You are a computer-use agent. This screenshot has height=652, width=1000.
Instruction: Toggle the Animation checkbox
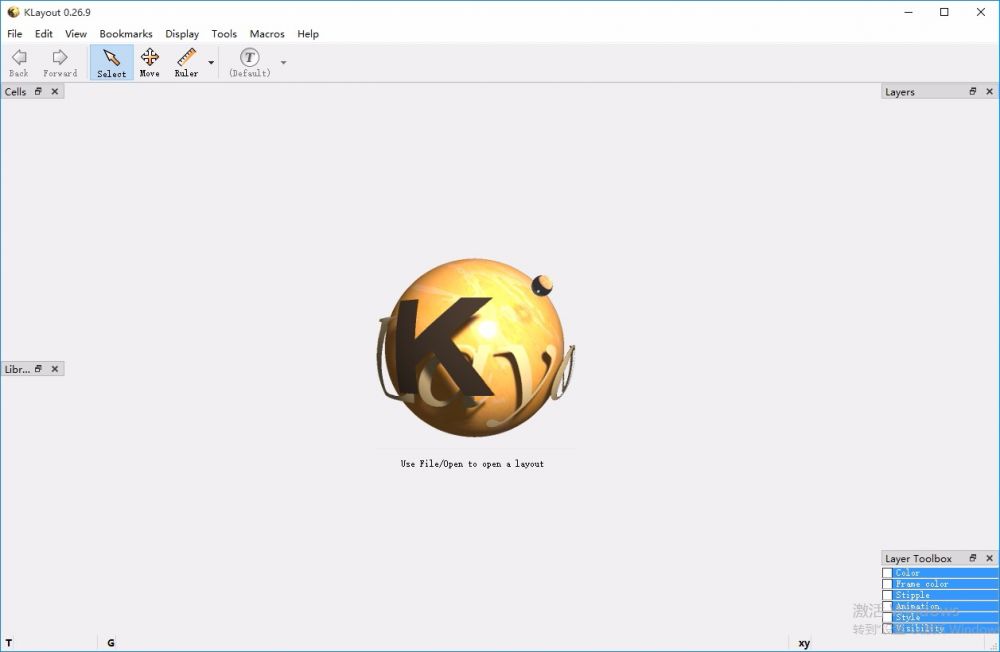click(887, 606)
